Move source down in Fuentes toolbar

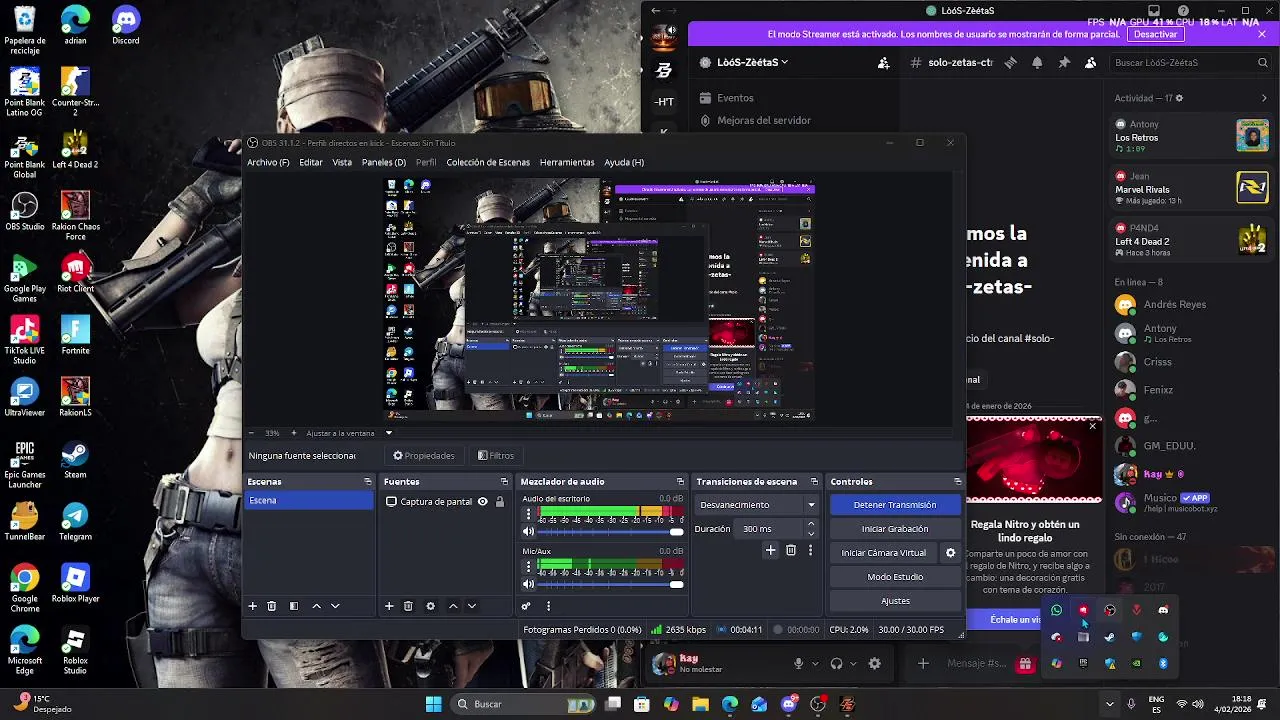471,606
